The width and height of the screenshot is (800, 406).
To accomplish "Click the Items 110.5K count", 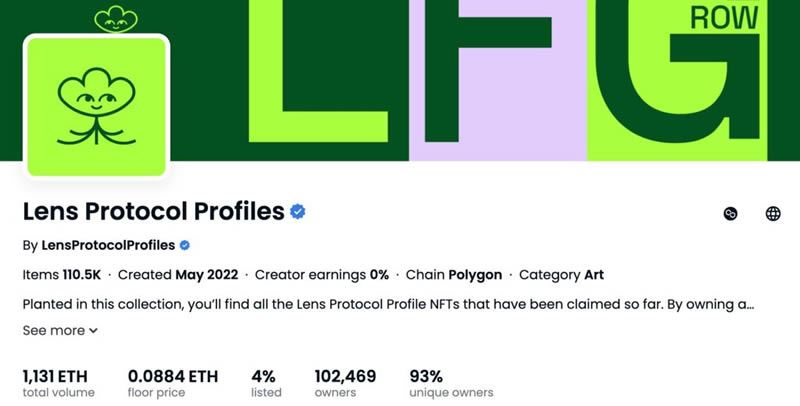I will click(64, 274).
